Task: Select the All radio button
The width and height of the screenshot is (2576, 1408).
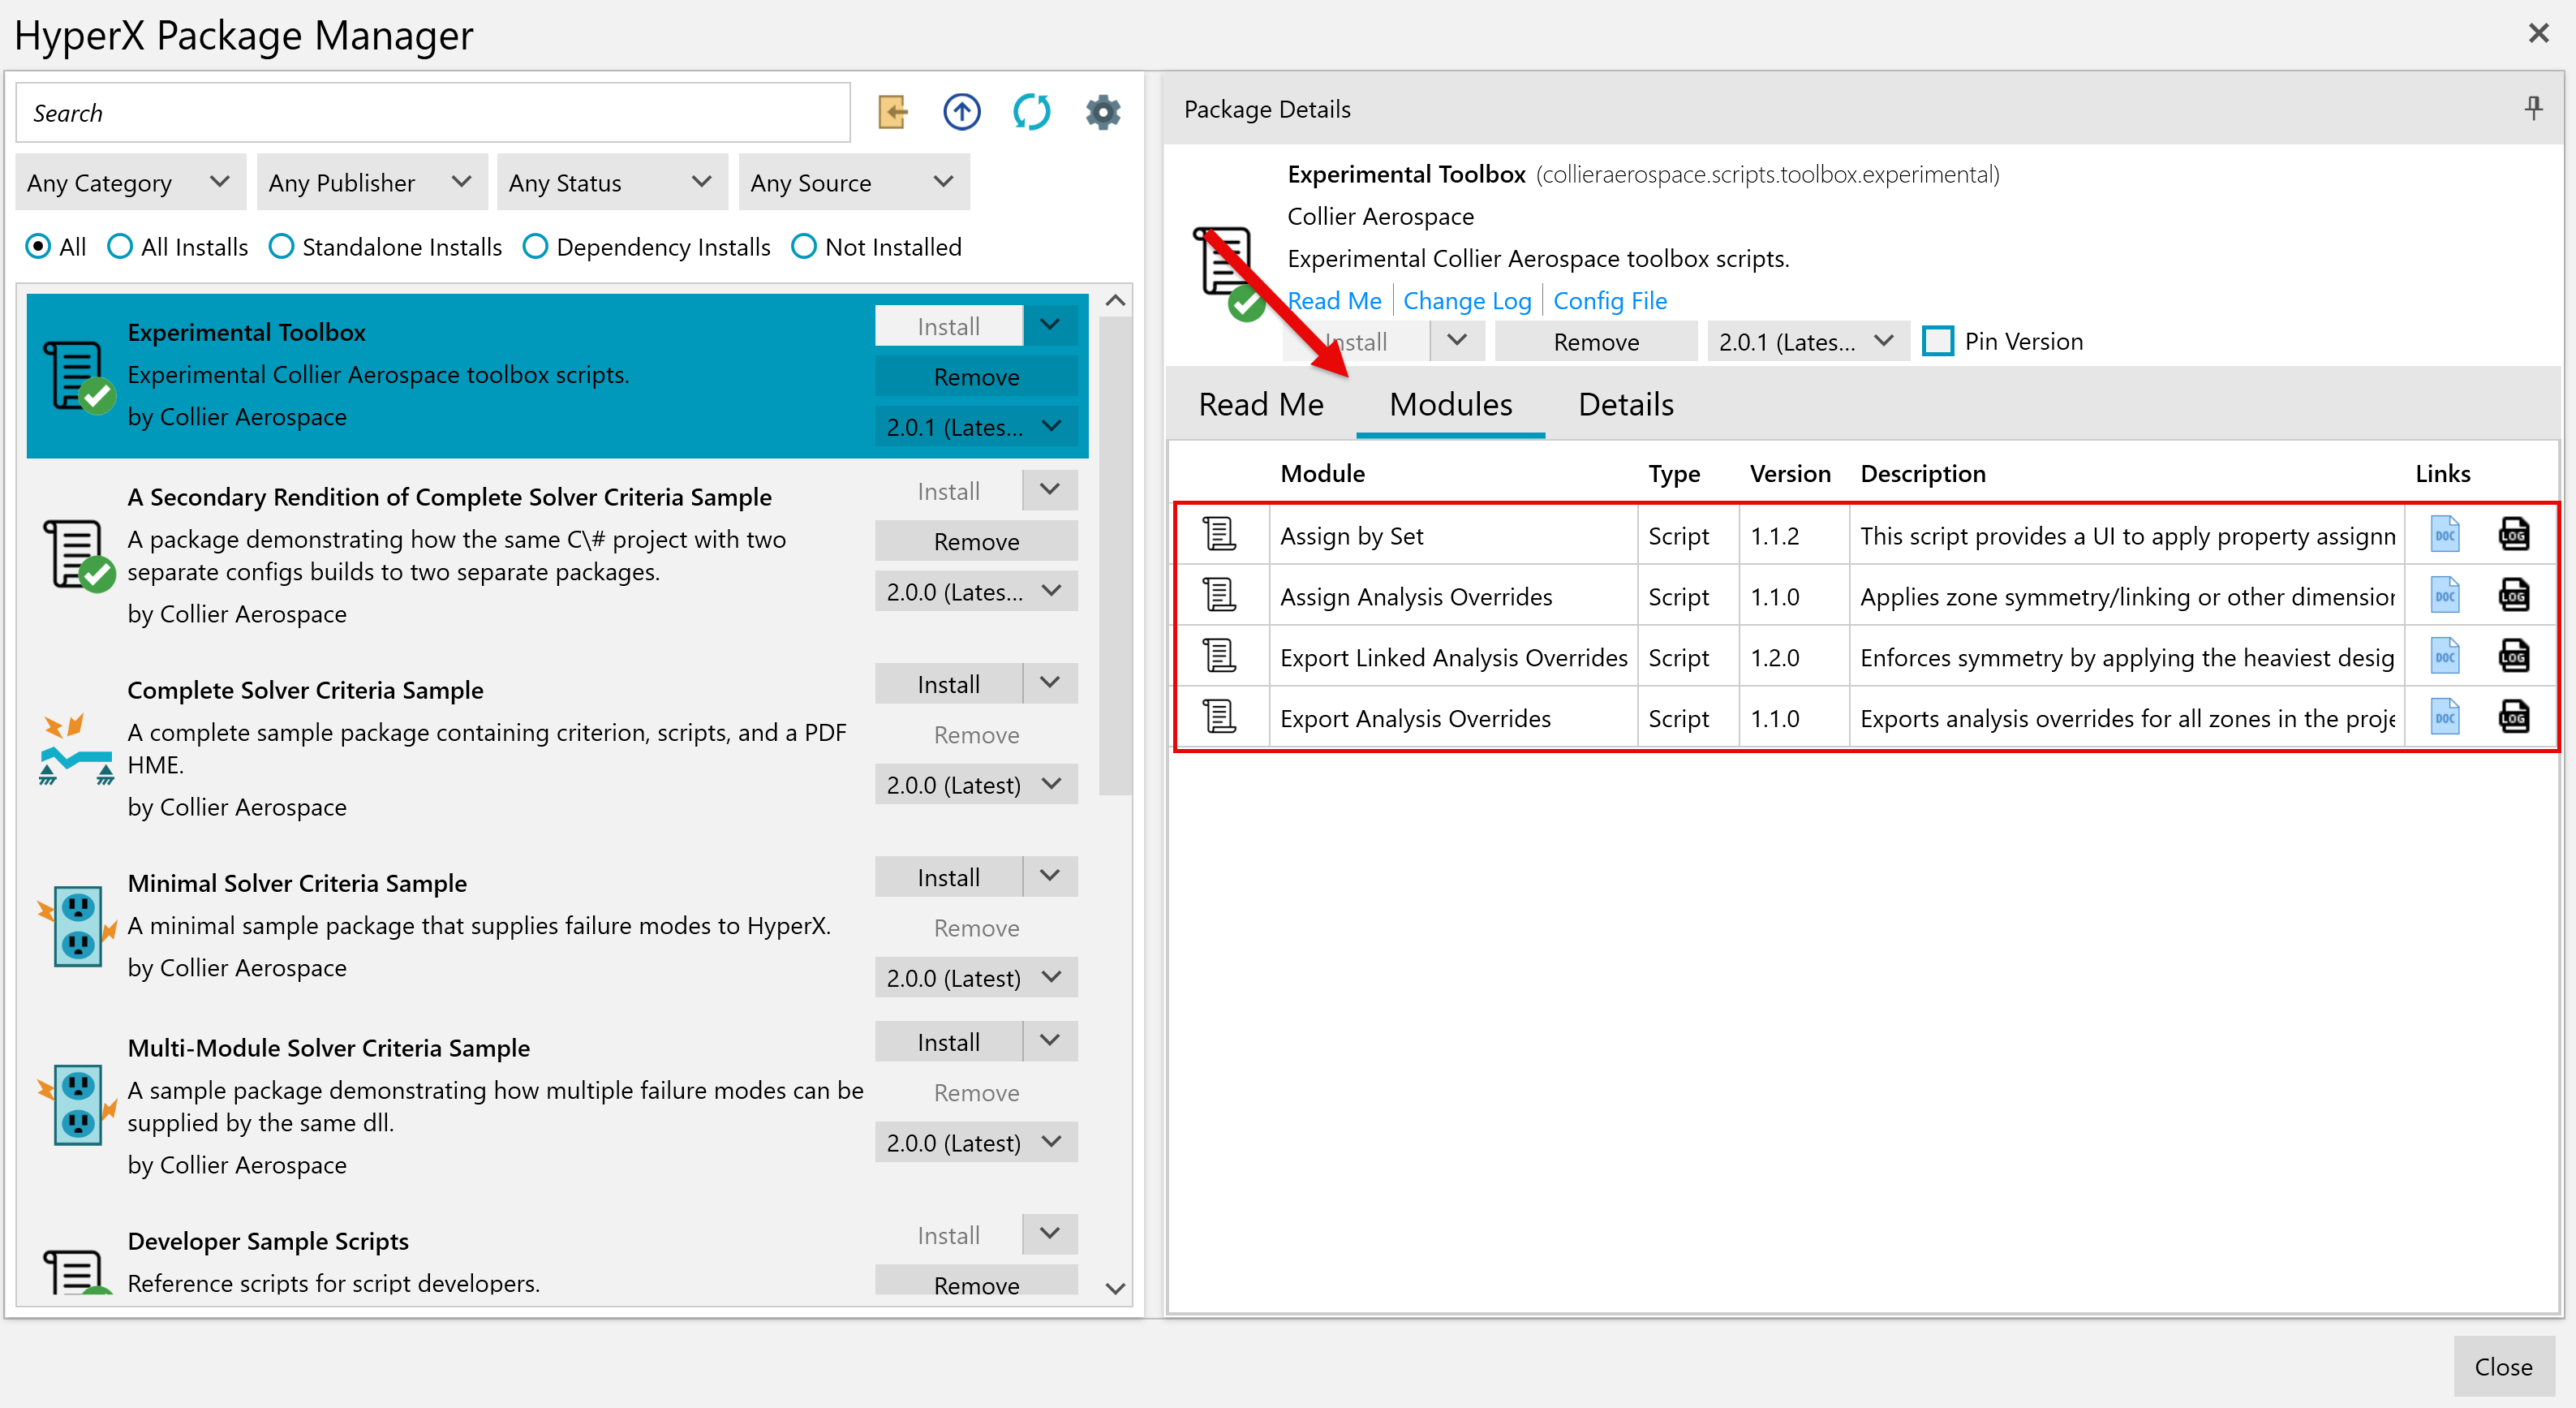Action: tap(38, 247)
